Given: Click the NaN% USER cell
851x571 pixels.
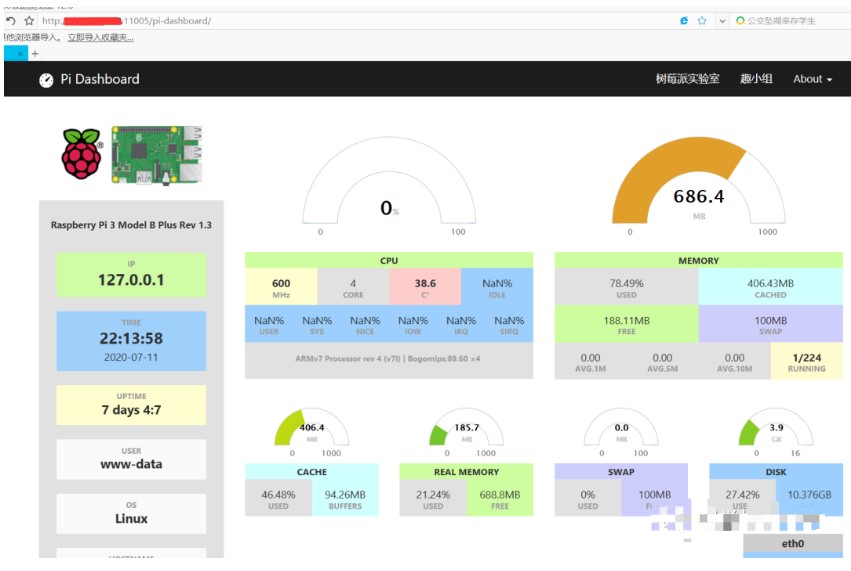Looking at the screenshot, I should pos(269,324).
